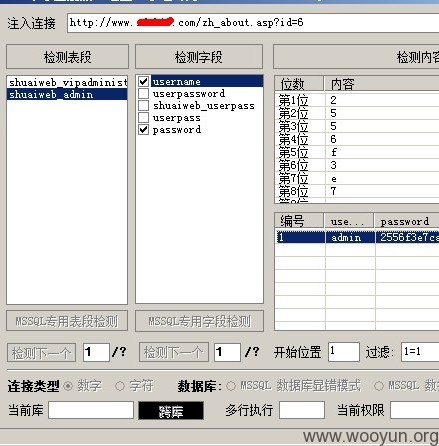This screenshot has width=439, height=446.
Task: Click the admin cell in results
Action: pyautogui.click(x=350, y=237)
